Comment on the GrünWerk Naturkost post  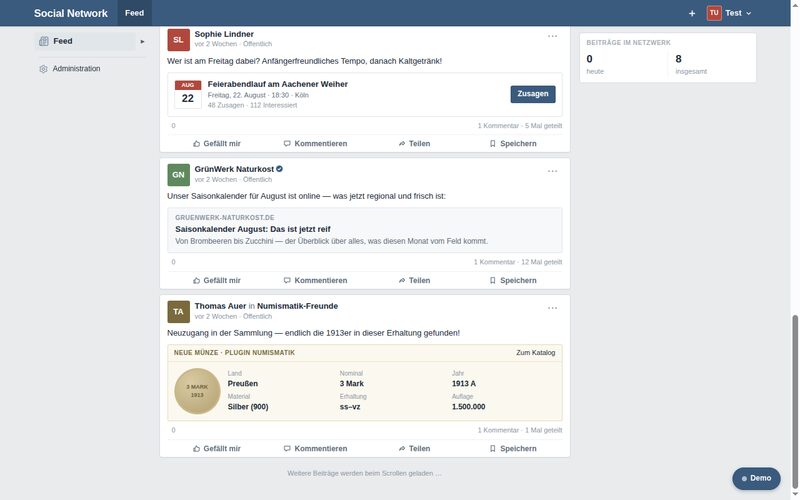315,281
